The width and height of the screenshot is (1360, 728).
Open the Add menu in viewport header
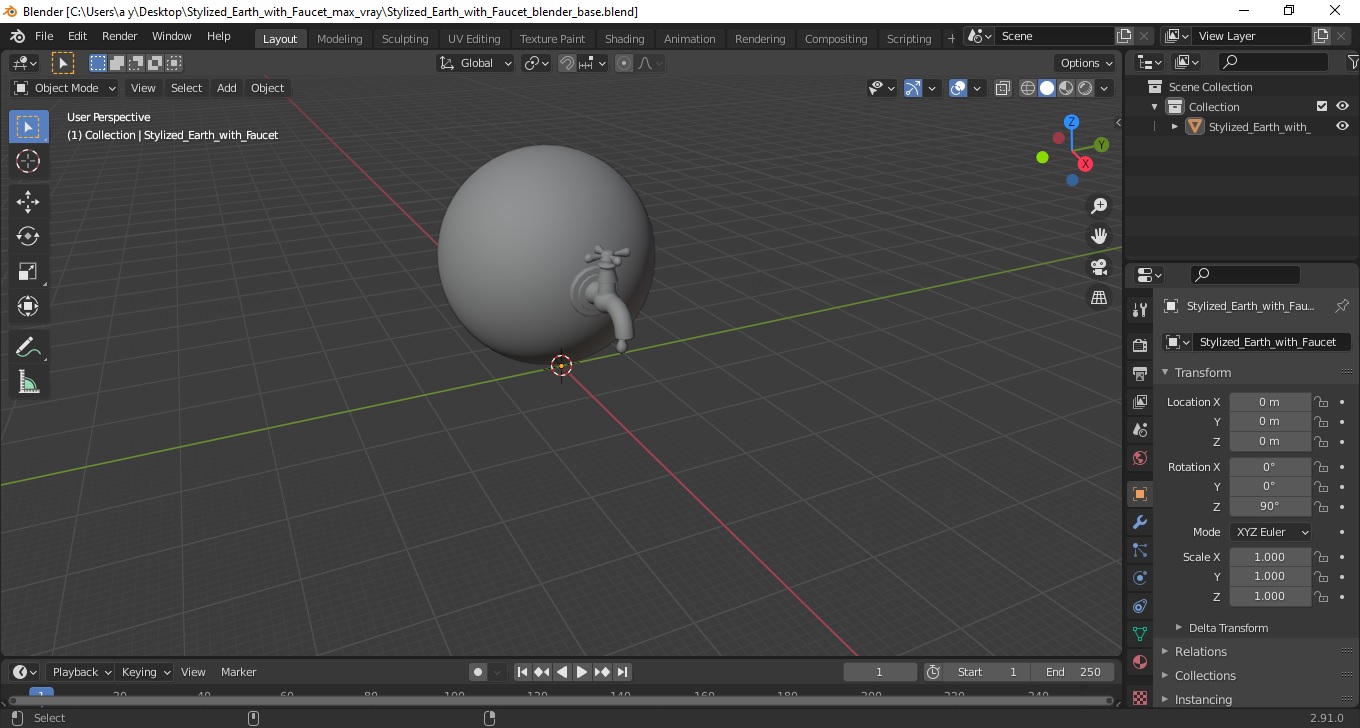tap(227, 88)
